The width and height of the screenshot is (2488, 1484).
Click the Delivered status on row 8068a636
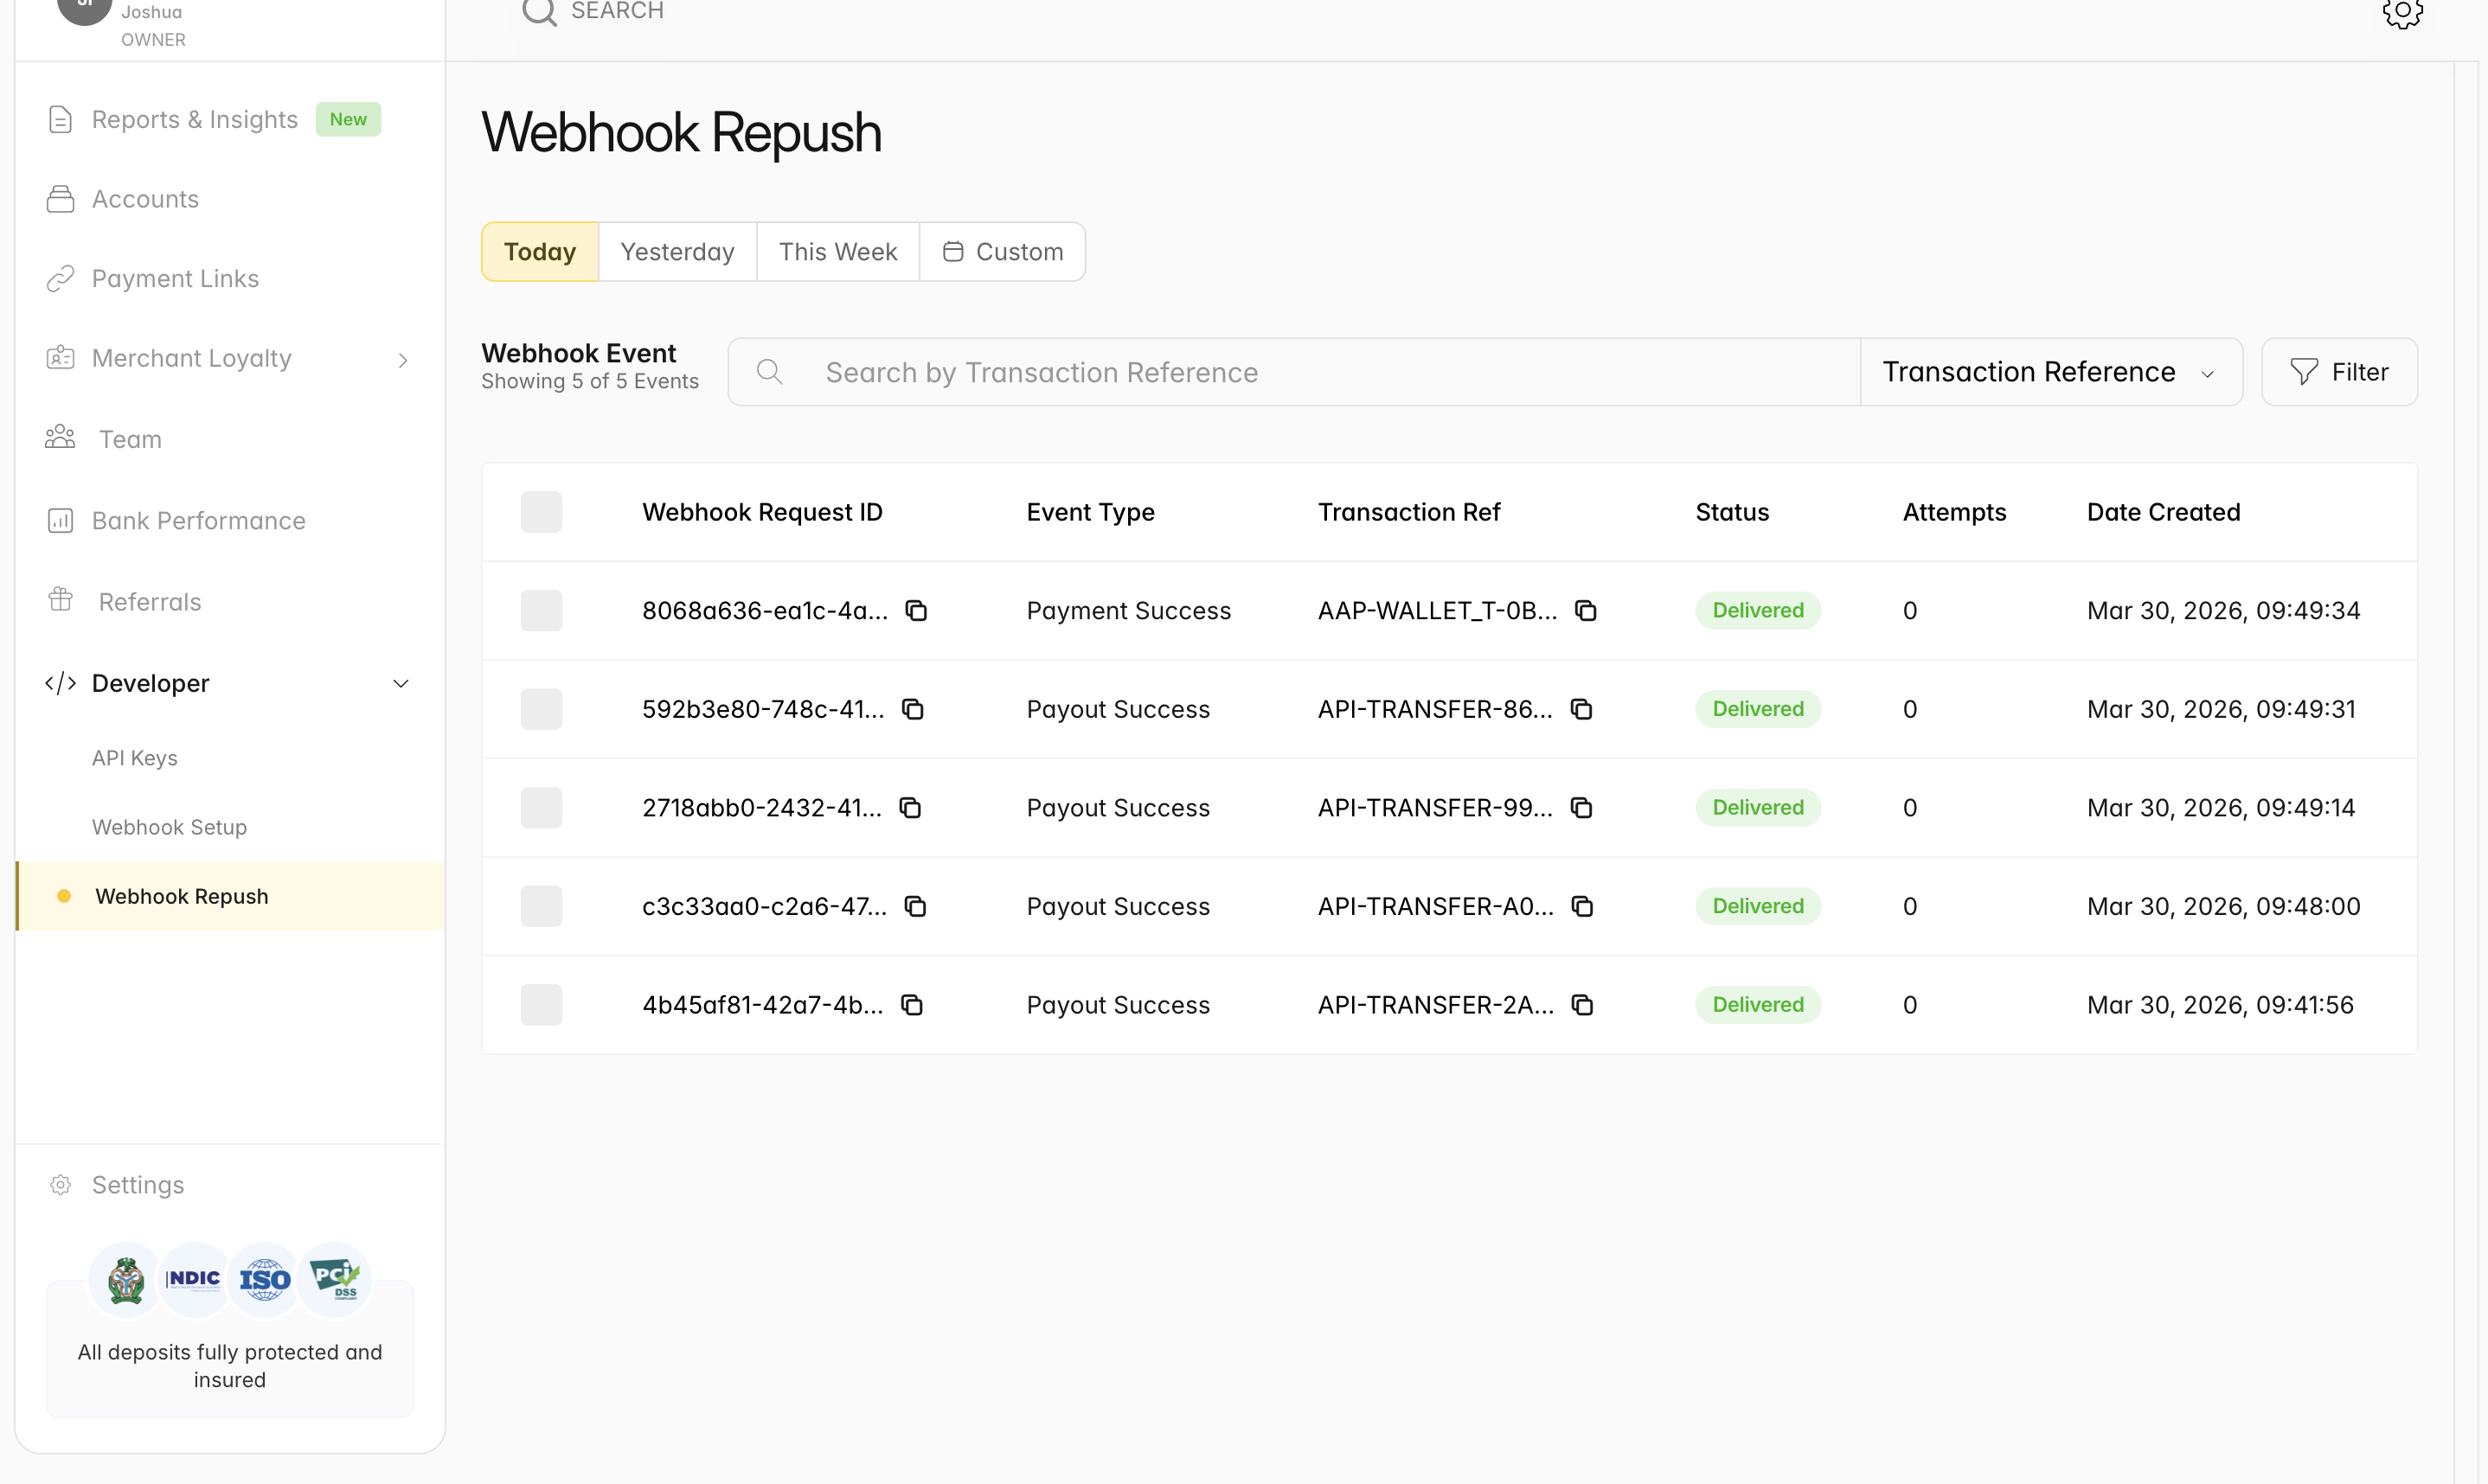pos(1758,610)
